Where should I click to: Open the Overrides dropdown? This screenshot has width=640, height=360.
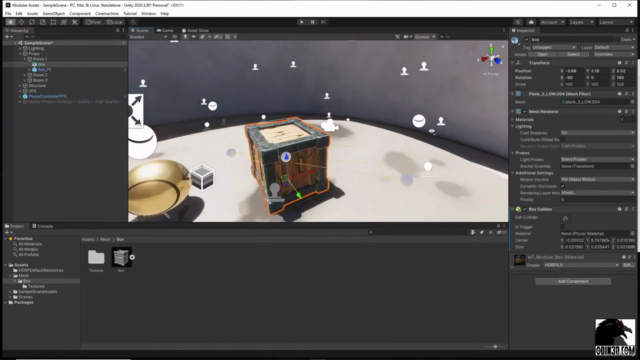613,54
